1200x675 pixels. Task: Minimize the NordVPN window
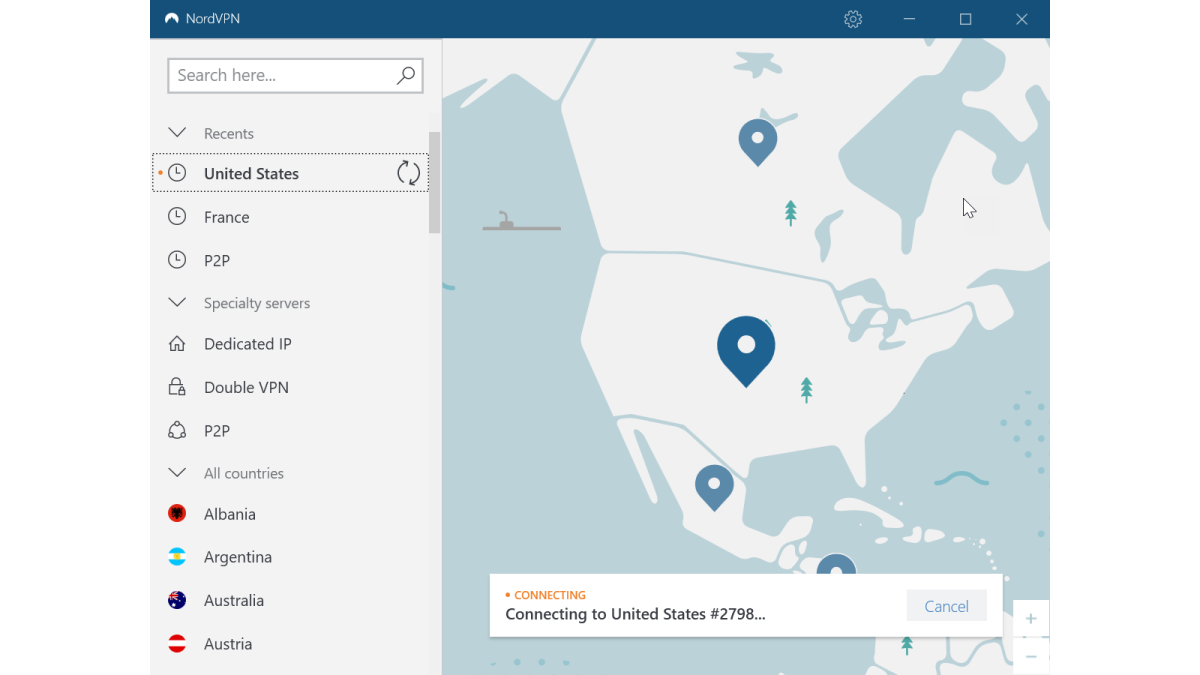pyautogui.click(x=909, y=19)
